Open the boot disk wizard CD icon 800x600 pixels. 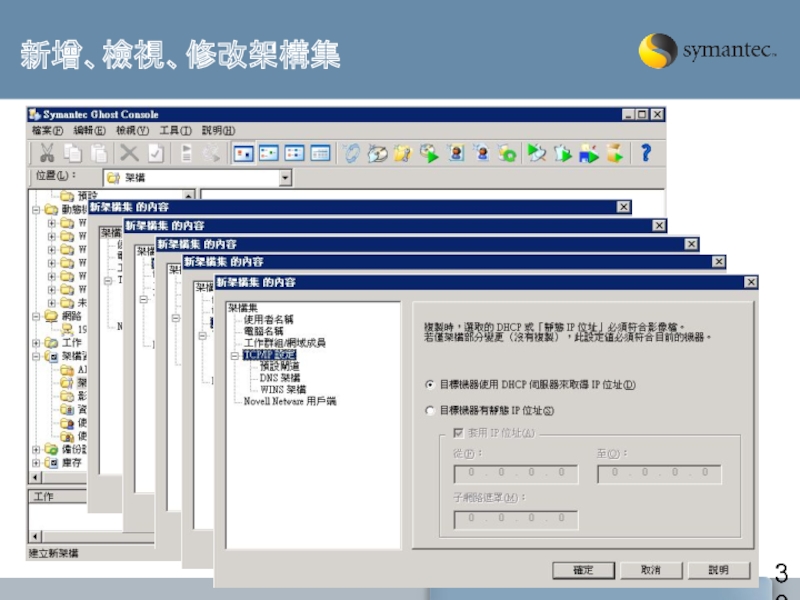pos(377,153)
